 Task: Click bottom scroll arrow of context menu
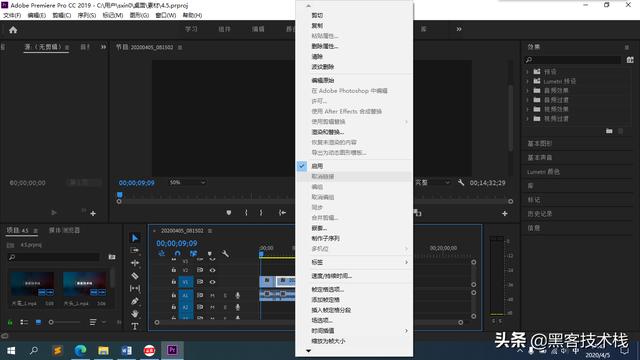tap(309, 351)
